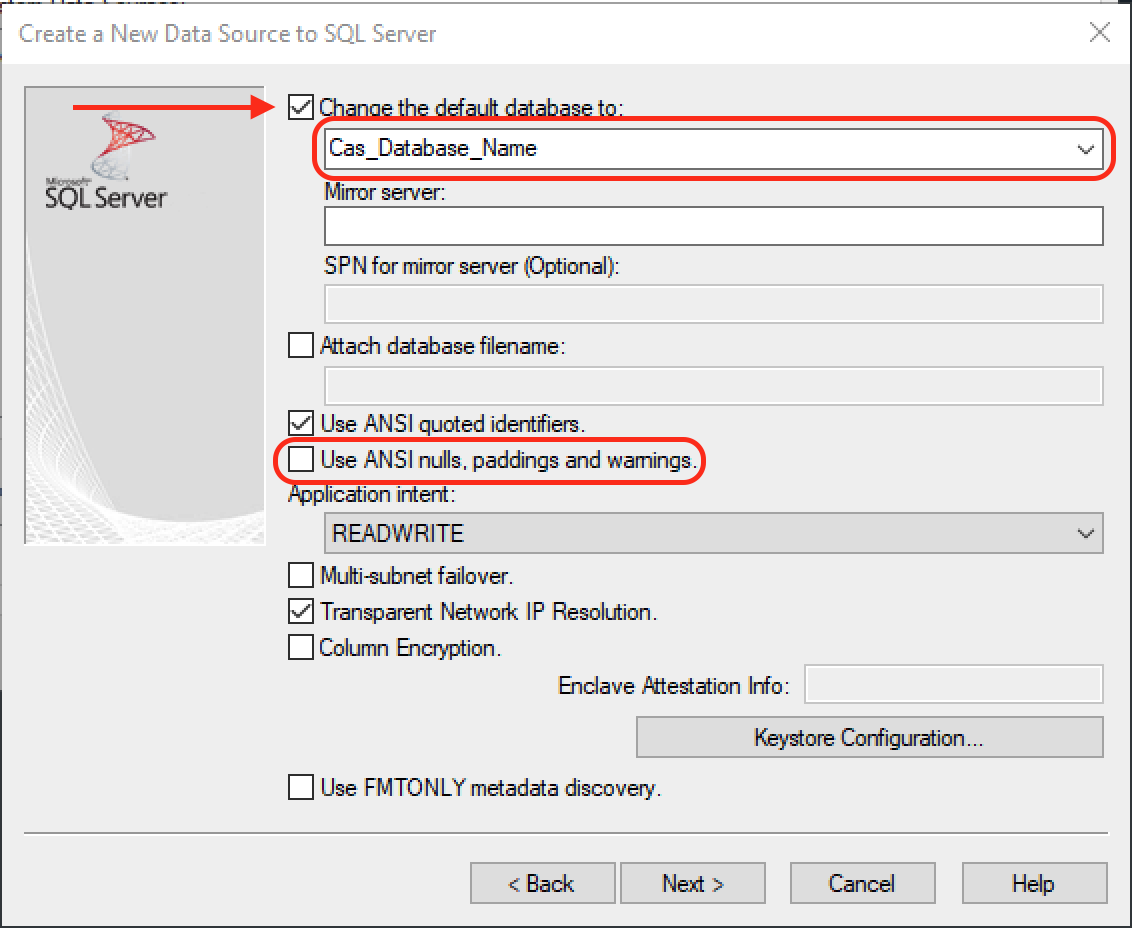Viewport: 1132px width, 928px height.
Task: Open the Application intent READWRITE dropdown
Action: (1085, 534)
